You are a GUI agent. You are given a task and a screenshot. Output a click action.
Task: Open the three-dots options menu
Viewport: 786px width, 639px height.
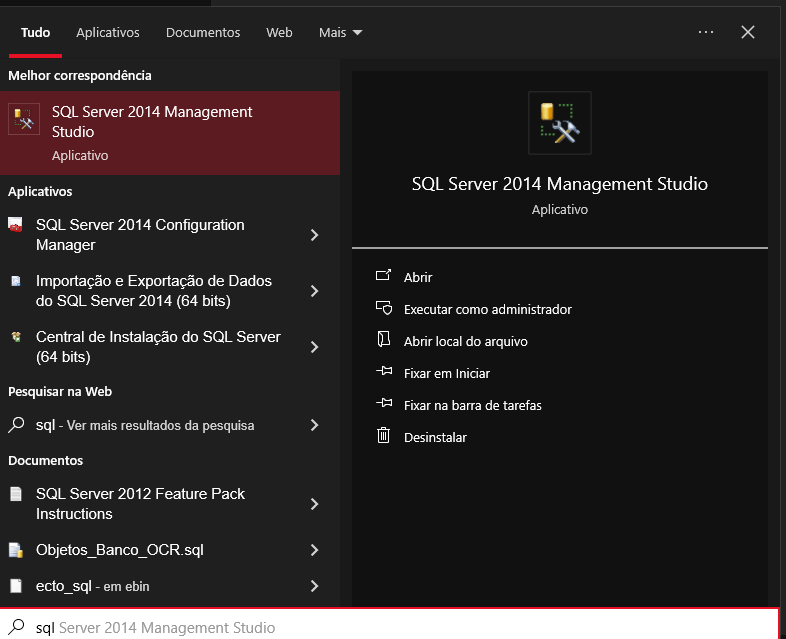point(706,32)
